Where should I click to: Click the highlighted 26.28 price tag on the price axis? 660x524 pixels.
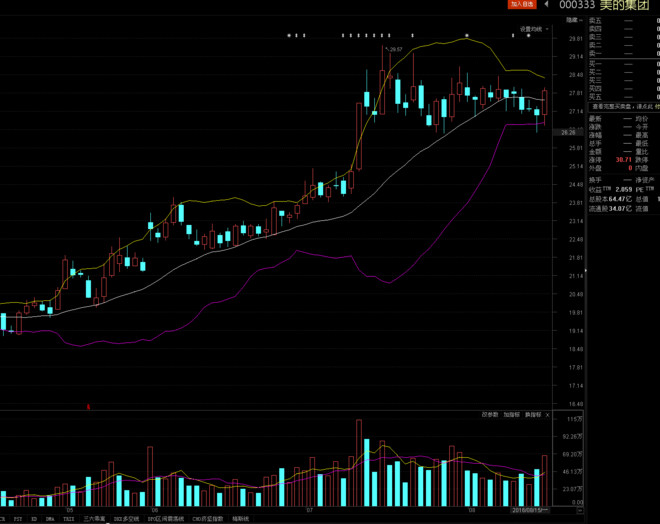click(x=568, y=132)
